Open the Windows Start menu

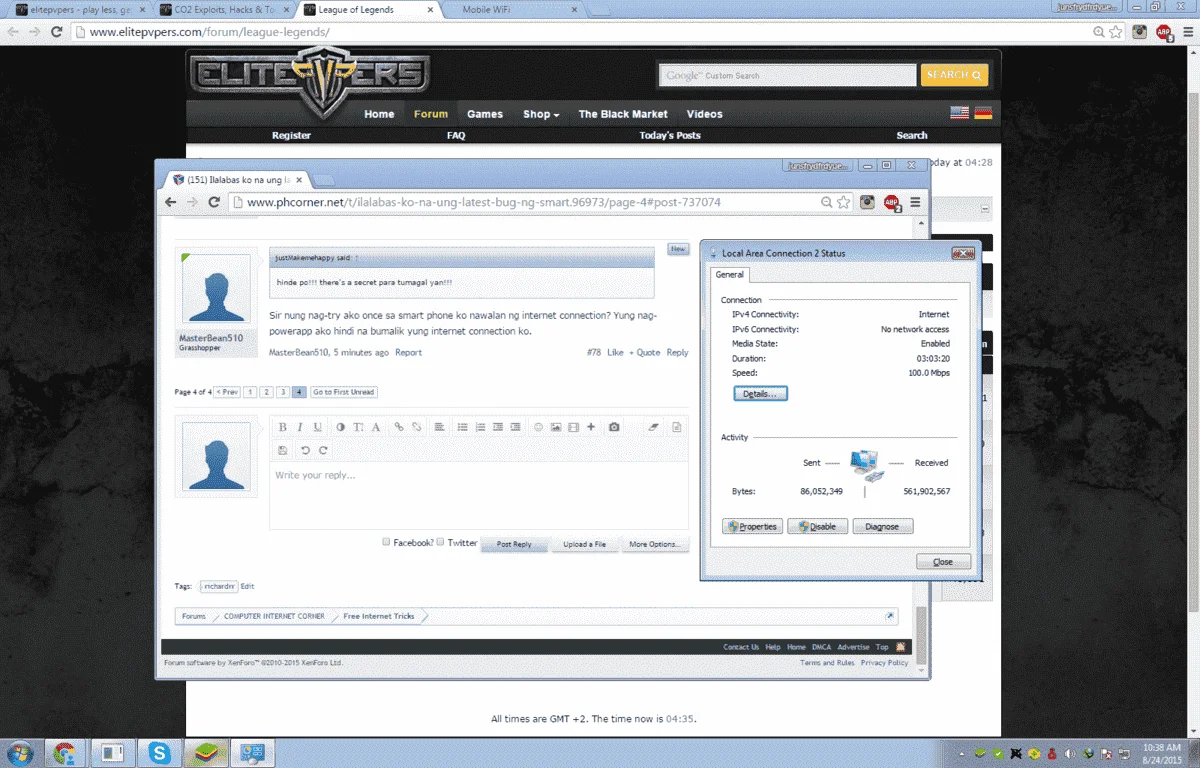(x=19, y=752)
